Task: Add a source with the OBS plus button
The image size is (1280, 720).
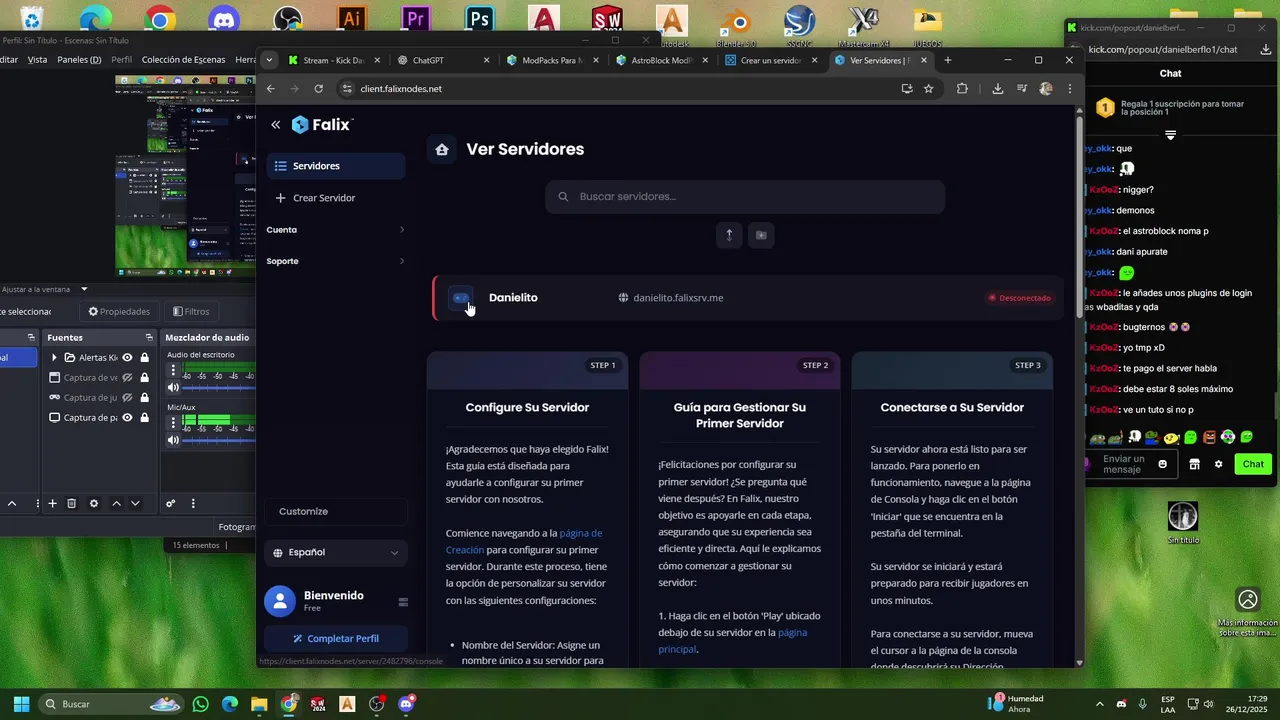Action: tap(53, 504)
